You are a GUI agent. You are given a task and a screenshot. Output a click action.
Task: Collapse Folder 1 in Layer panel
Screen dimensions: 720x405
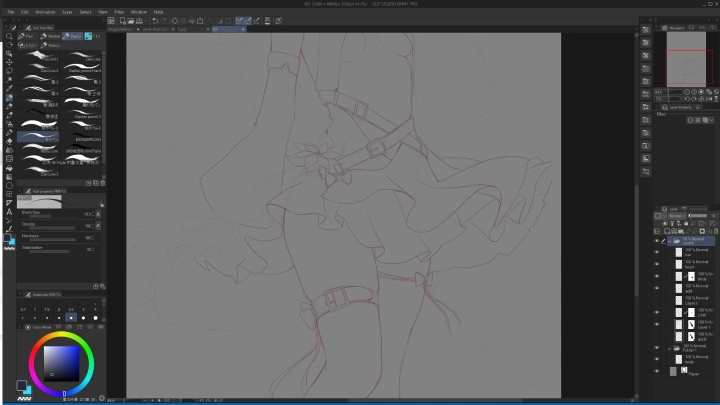(669, 348)
